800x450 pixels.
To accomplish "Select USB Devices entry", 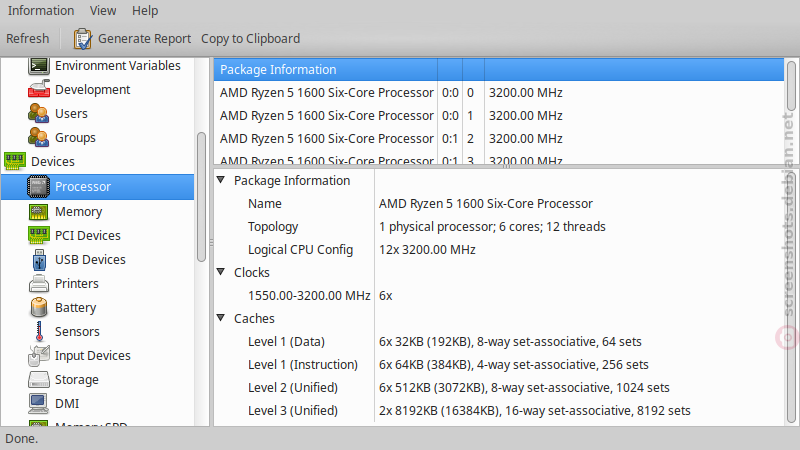I will pyautogui.click(x=90, y=260).
